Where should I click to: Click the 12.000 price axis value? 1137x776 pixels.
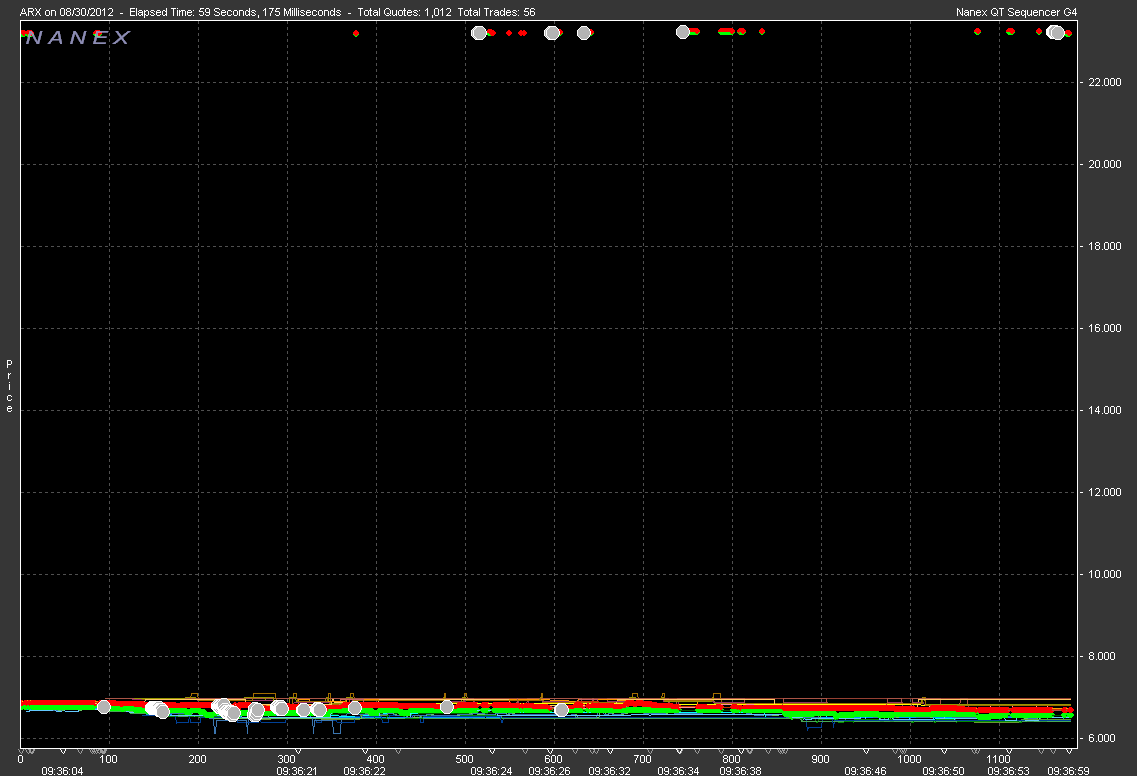[1104, 492]
